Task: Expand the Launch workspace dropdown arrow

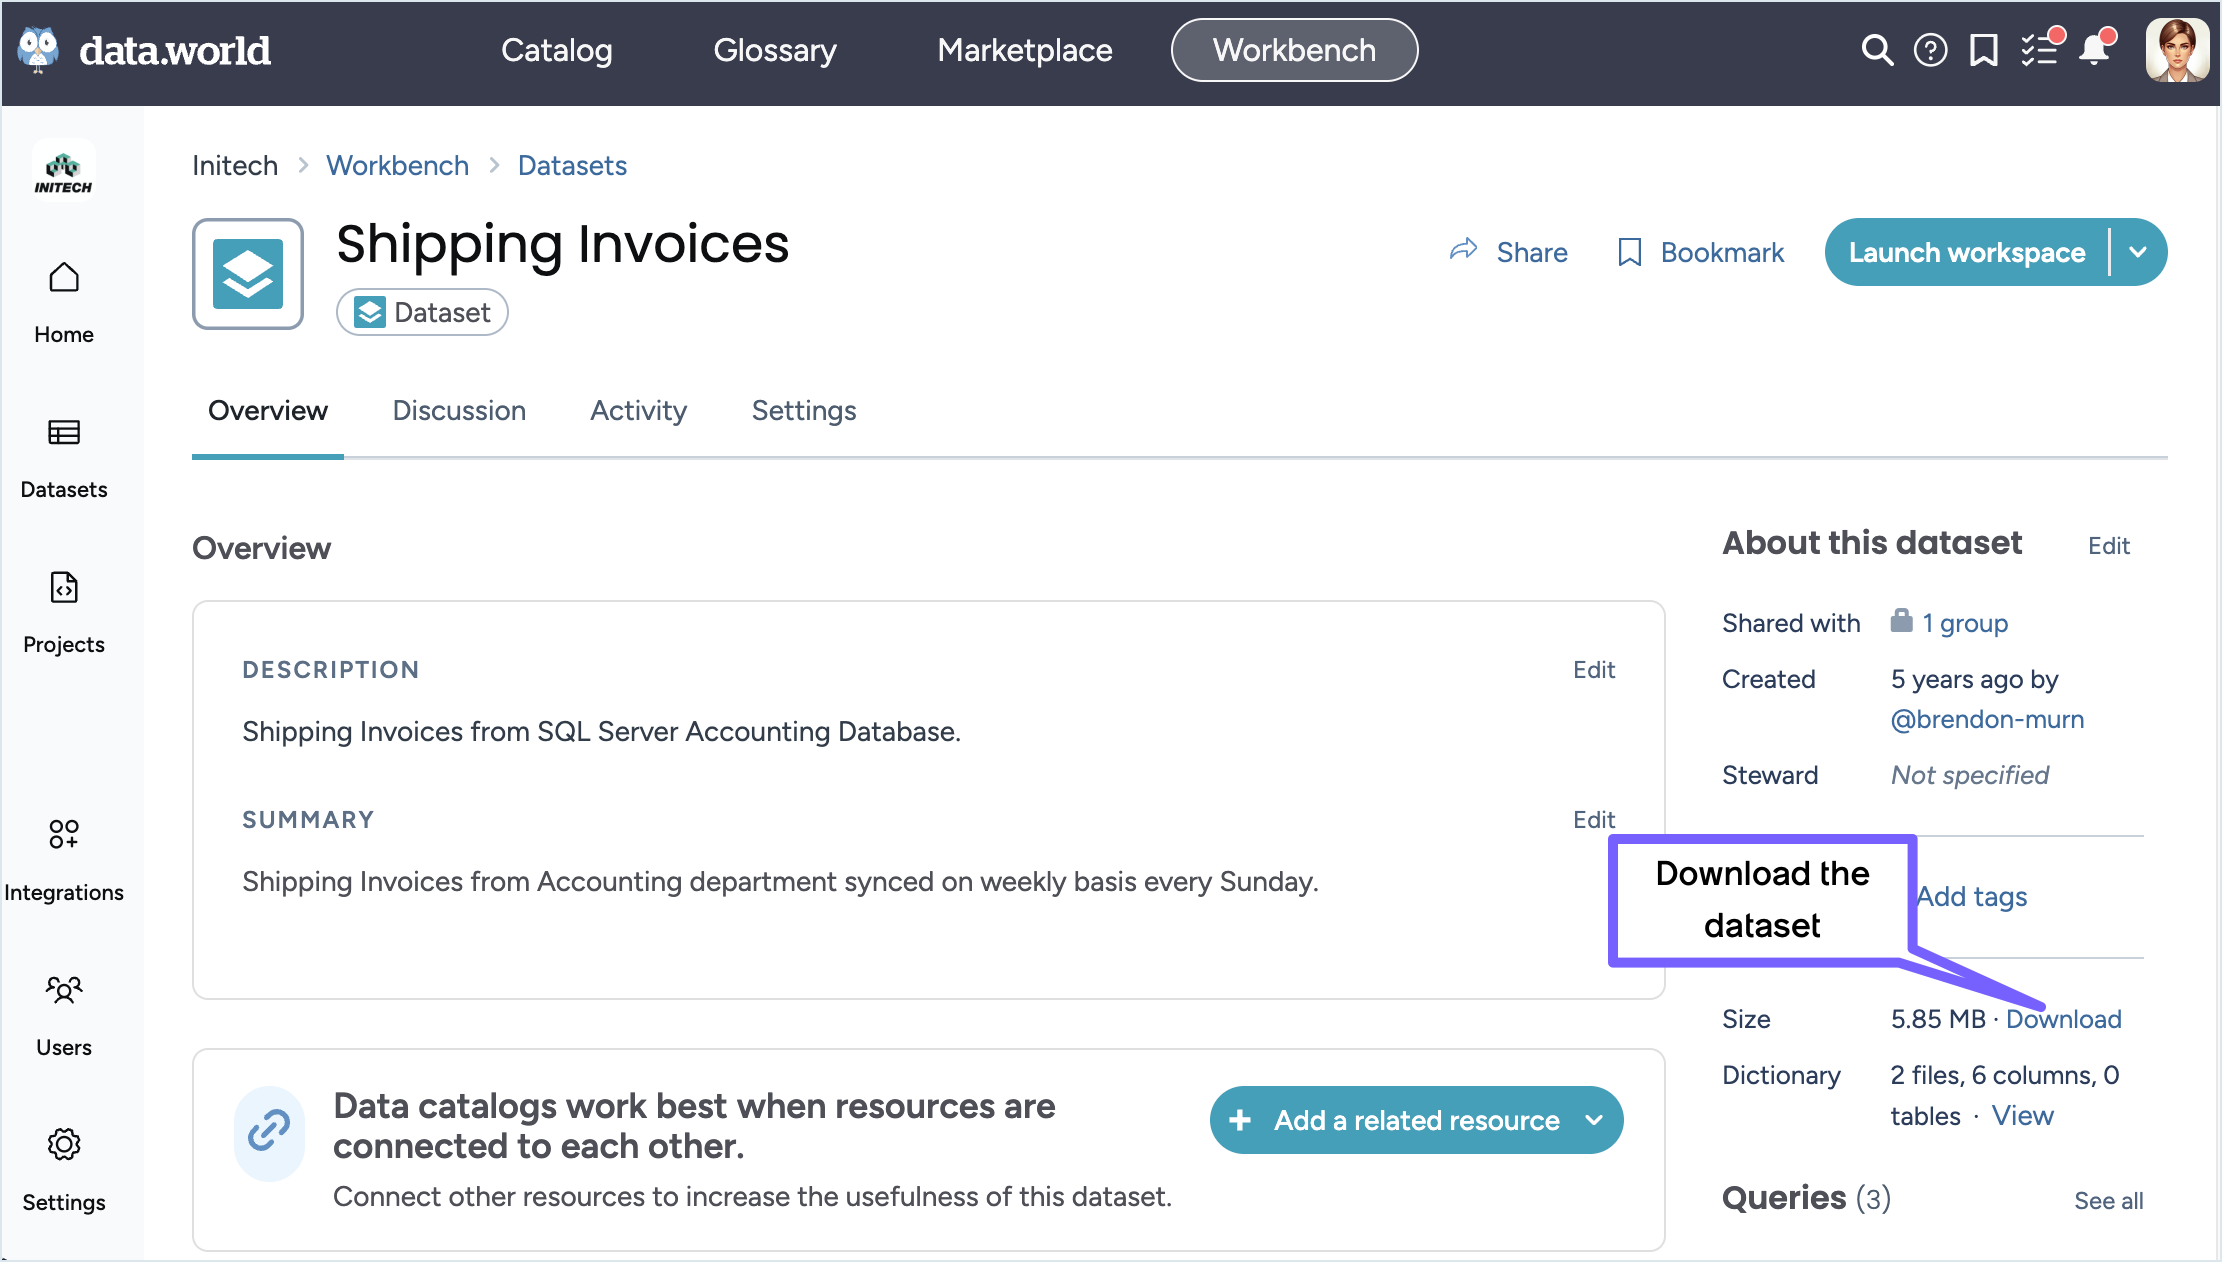Action: (x=2139, y=252)
